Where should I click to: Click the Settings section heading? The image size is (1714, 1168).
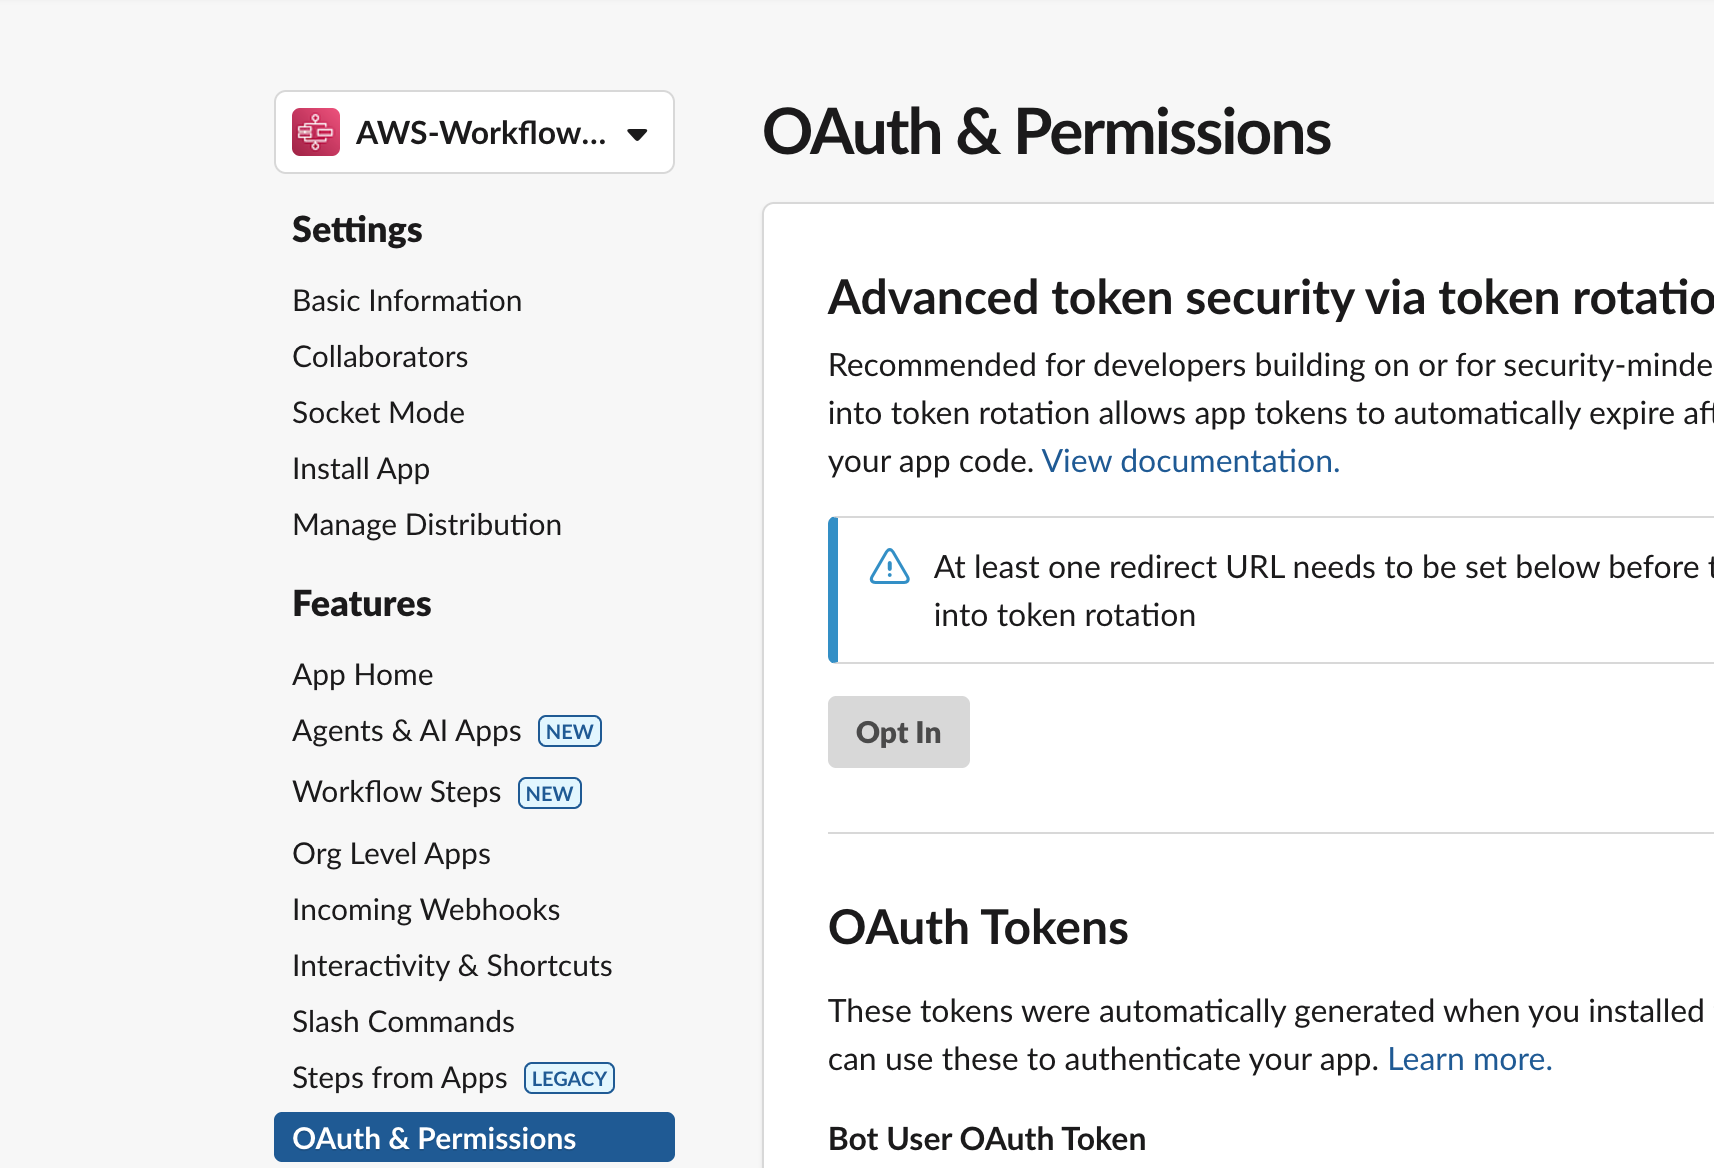[x=357, y=230]
